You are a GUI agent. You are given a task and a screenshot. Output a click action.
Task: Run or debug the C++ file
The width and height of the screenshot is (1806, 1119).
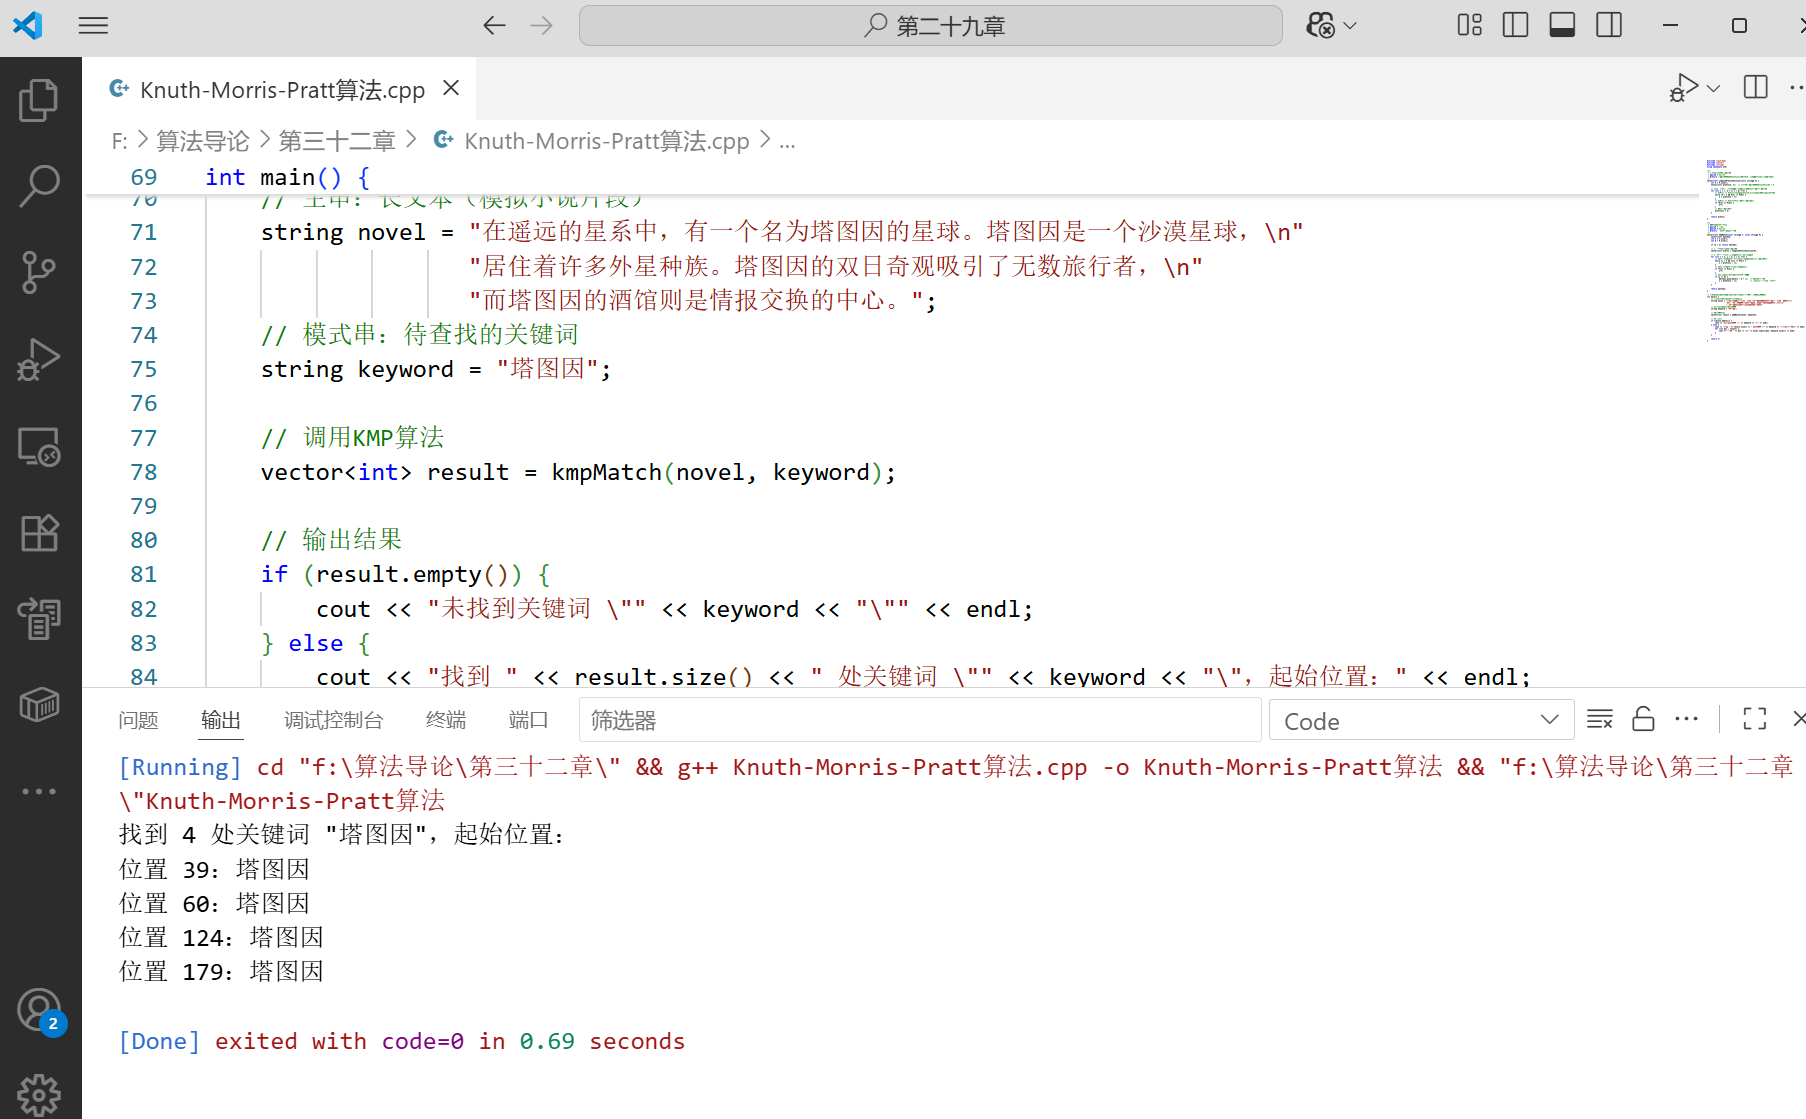point(1684,88)
